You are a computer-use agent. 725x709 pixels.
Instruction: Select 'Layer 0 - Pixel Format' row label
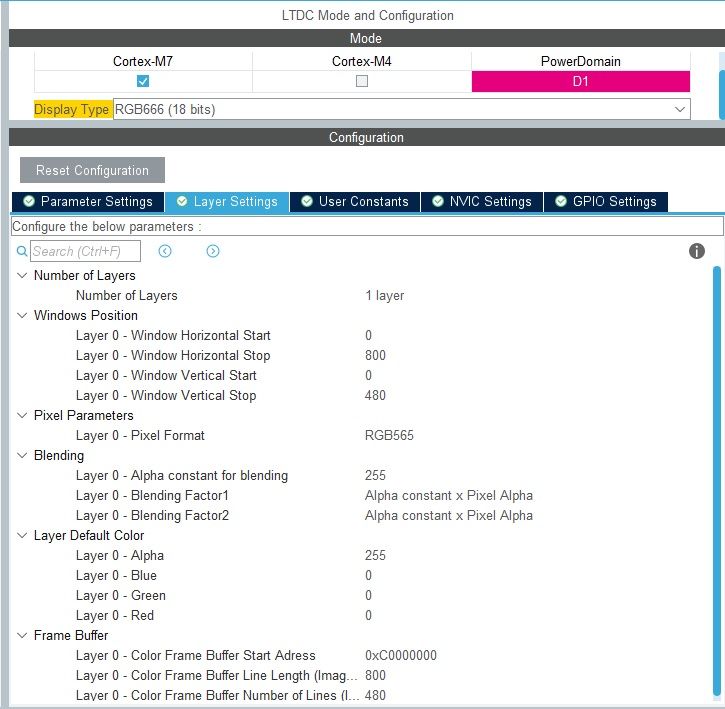pos(140,436)
